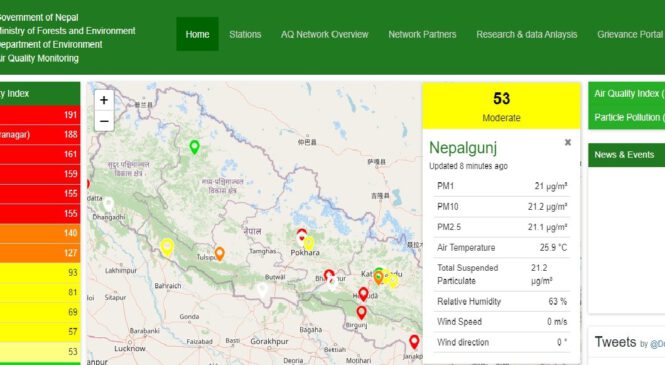Open Research & data Anlaysis page
Viewport: 665px width, 365px height.
tap(527, 34)
